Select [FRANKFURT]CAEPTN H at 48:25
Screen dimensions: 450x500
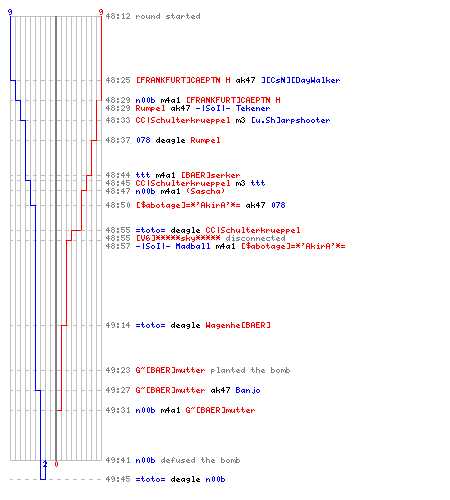(183, 80)
